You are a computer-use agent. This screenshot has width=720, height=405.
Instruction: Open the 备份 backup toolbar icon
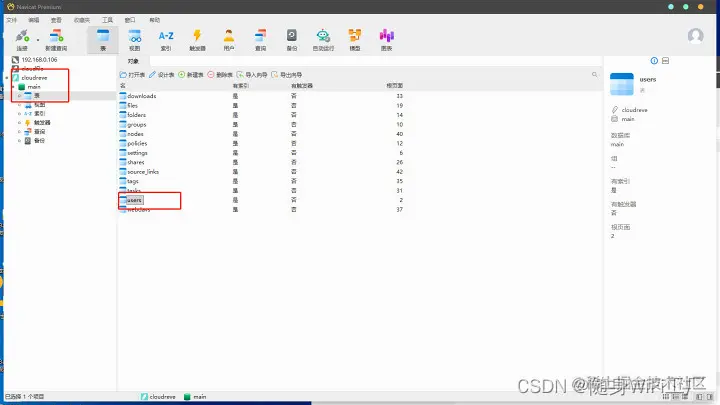click(x=292, y=40)
